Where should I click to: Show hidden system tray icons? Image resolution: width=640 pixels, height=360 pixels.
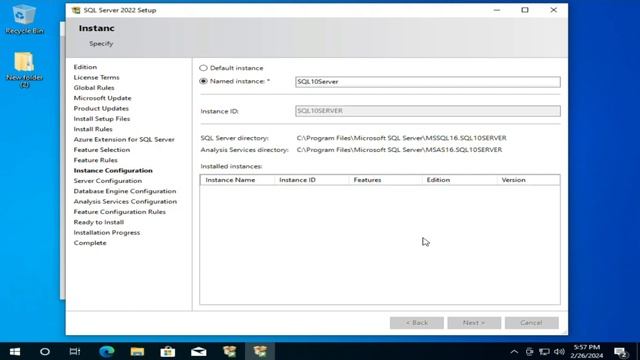coord(514,351)
